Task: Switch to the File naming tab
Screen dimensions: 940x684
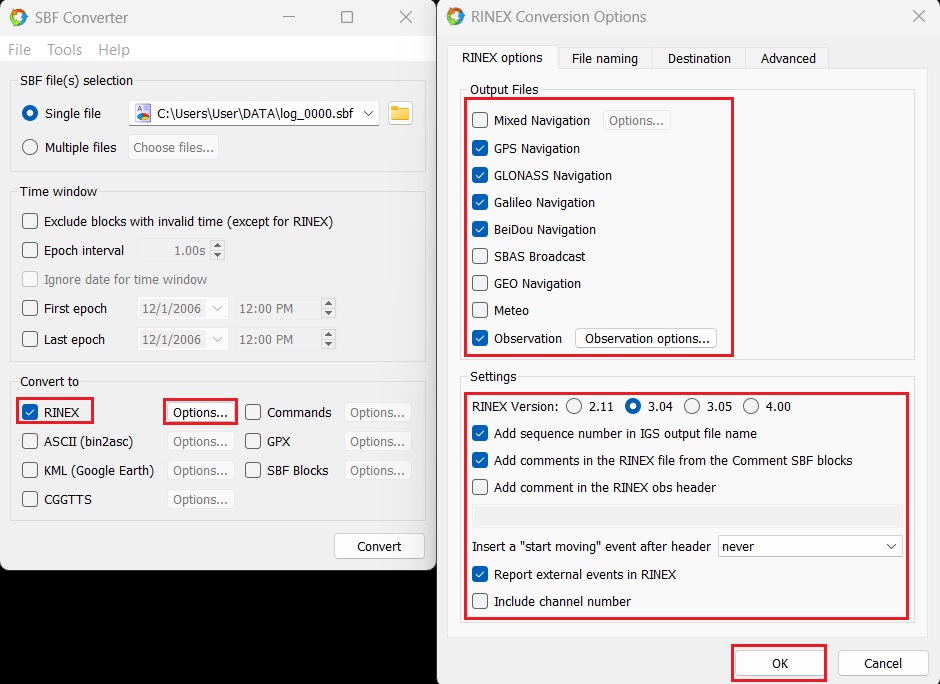Action: (x=604, y=58)
